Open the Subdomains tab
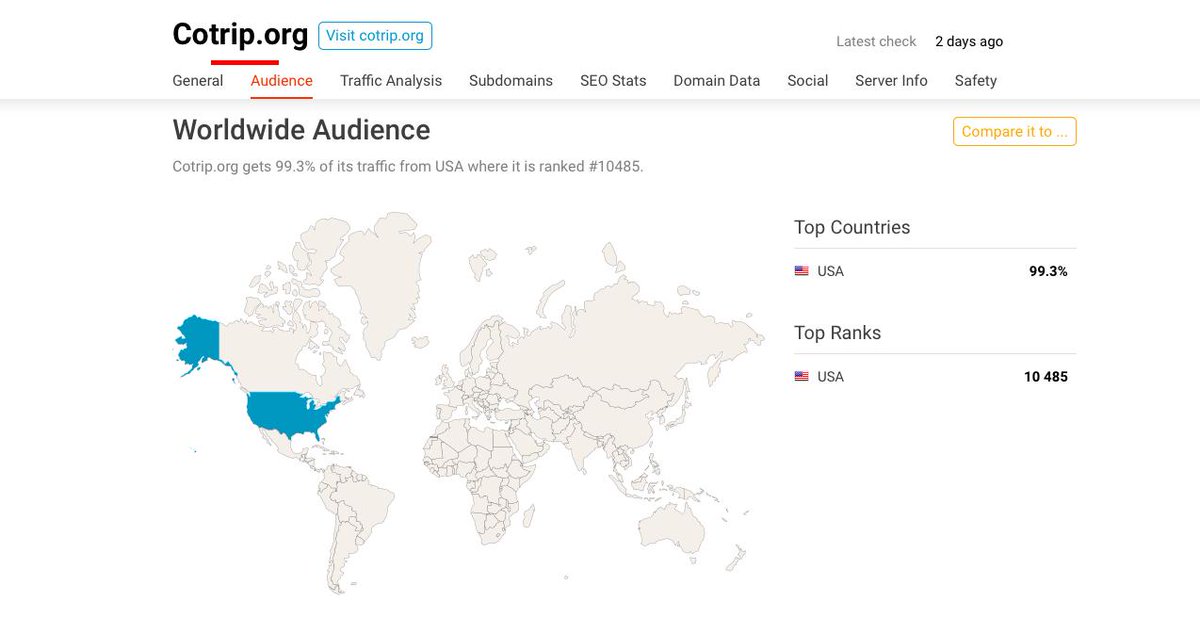Screen dimensions: 1200x634 511,81
